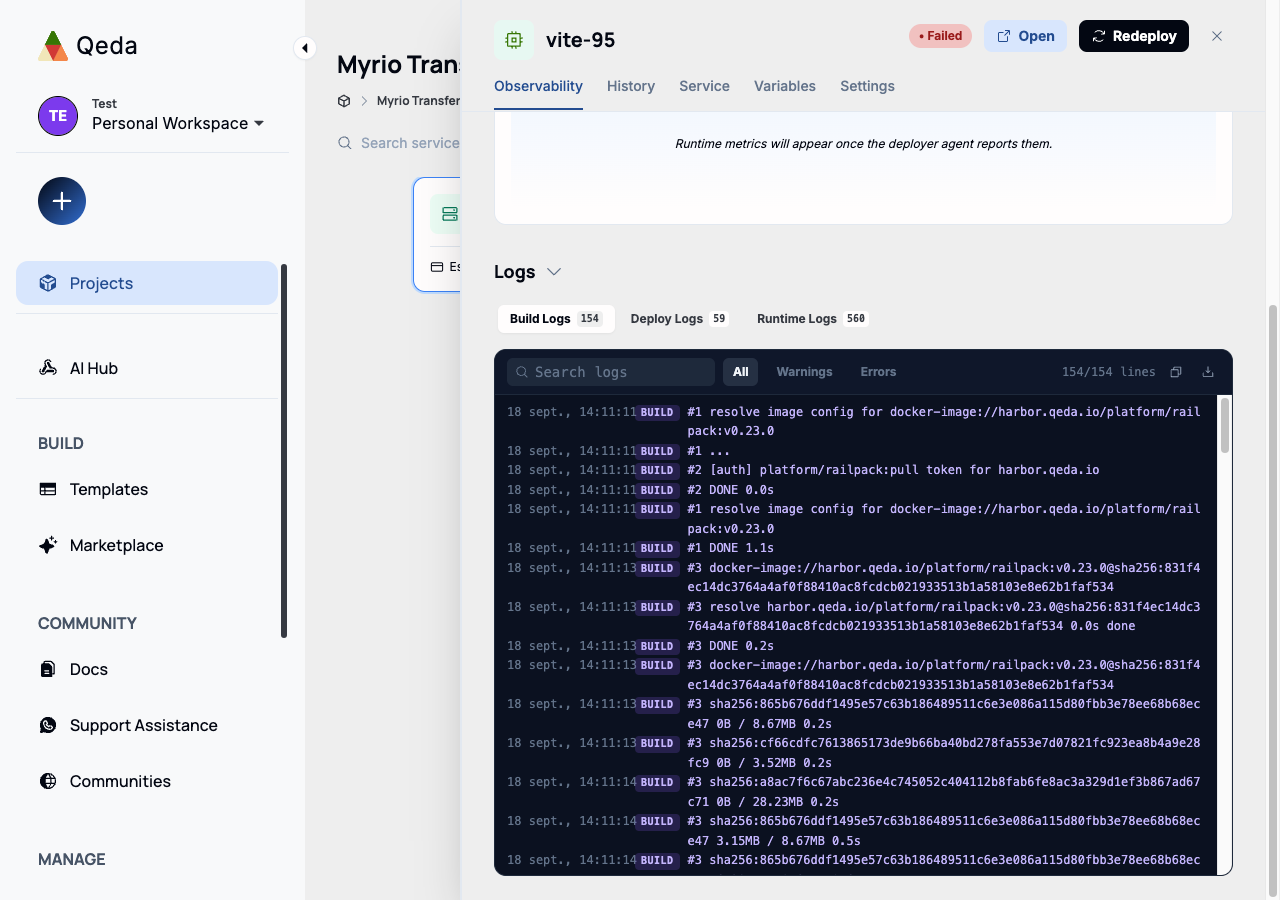Click the Failed status badge
Viewport: 1280px width, 900px height.
940,36
